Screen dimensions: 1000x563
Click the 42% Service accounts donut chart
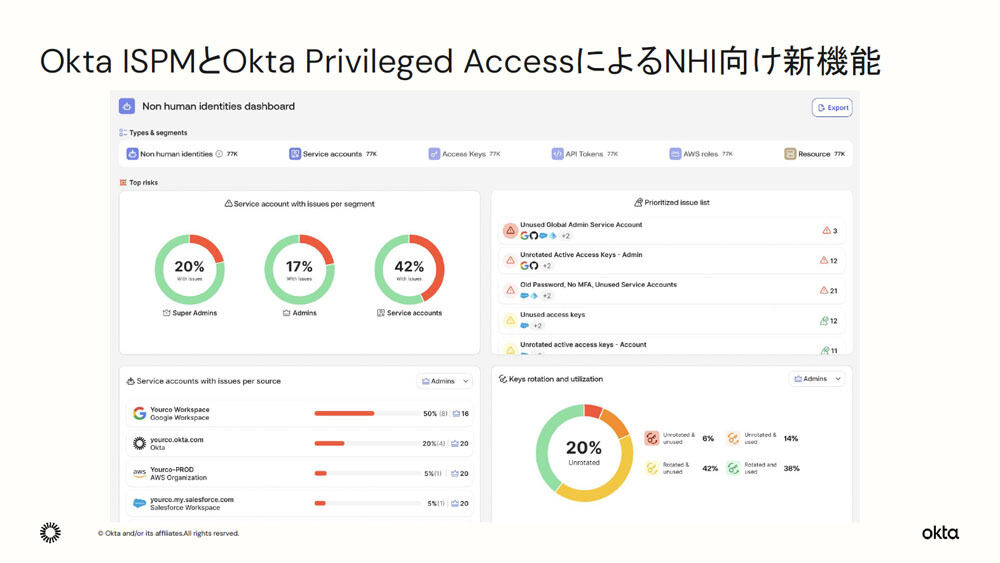click(409, 270)
